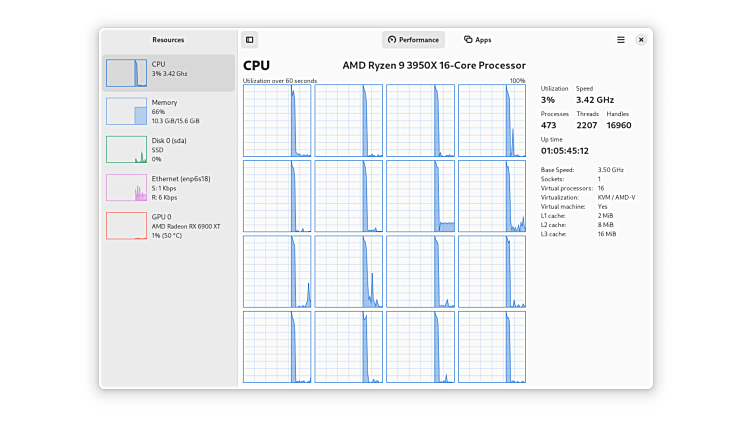The image size is (752, 423).
Task: Click the Ethernet mini graph thumbnail
Action: [127, 188]
